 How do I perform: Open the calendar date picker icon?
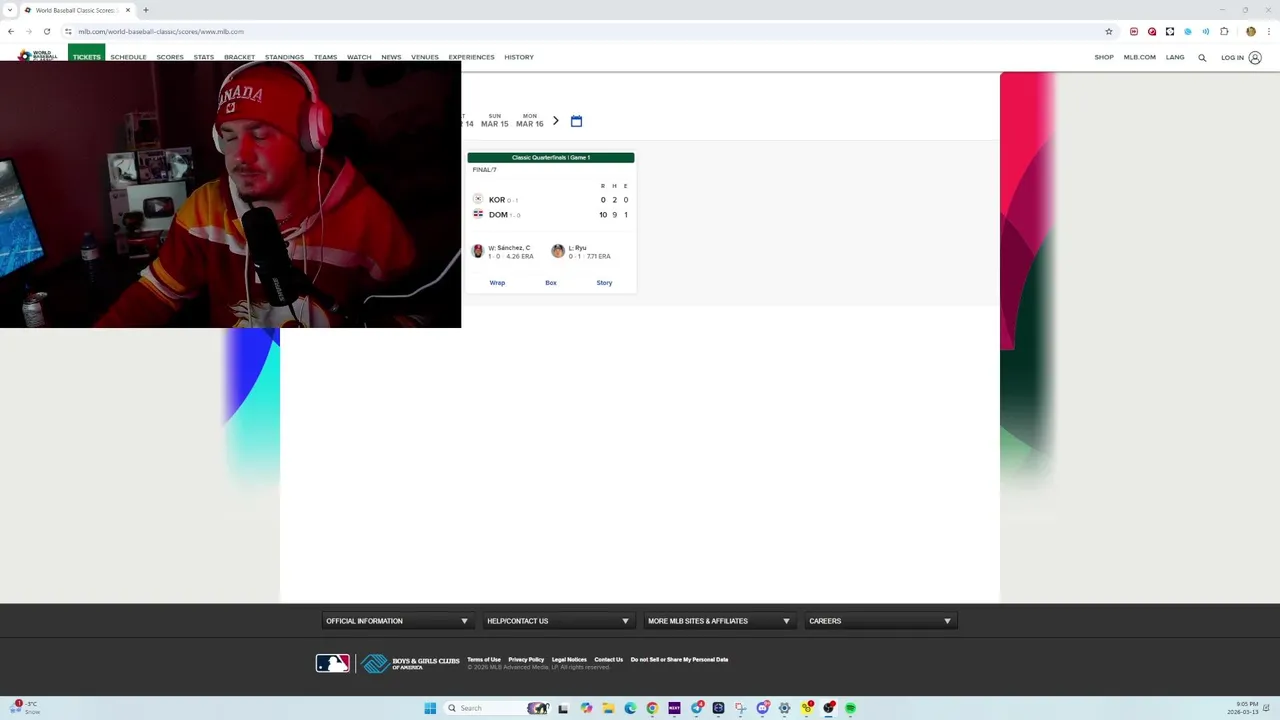(x=576, y=121)
